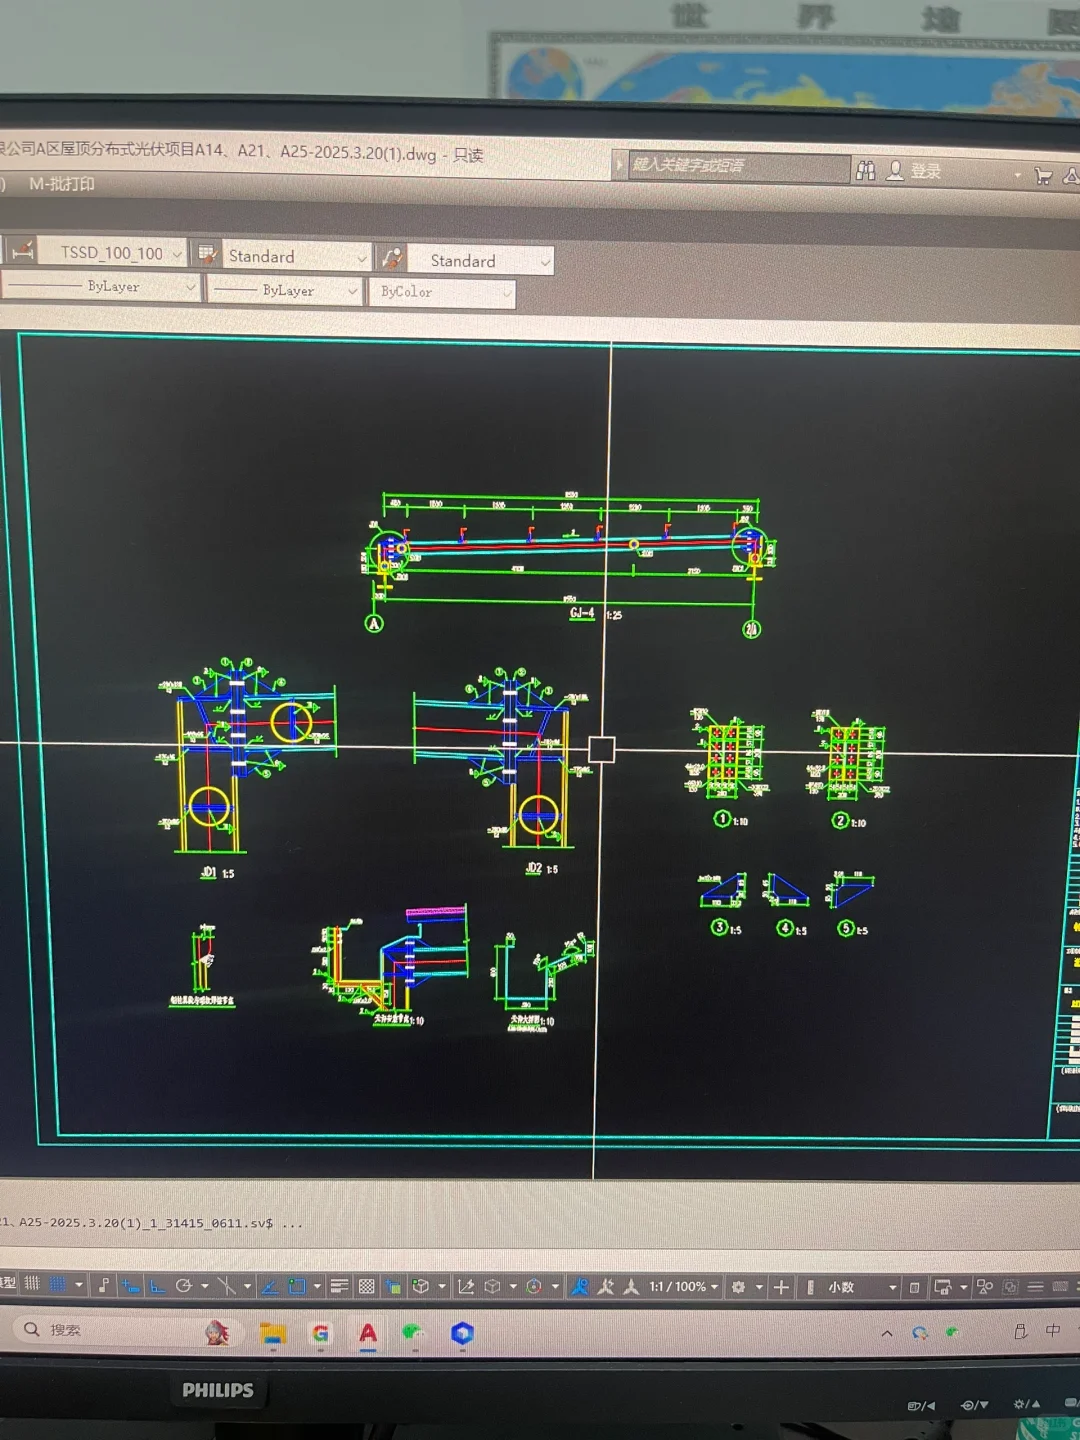
Task: Toggle object snap square icon
Action: tap(297, 1286)
